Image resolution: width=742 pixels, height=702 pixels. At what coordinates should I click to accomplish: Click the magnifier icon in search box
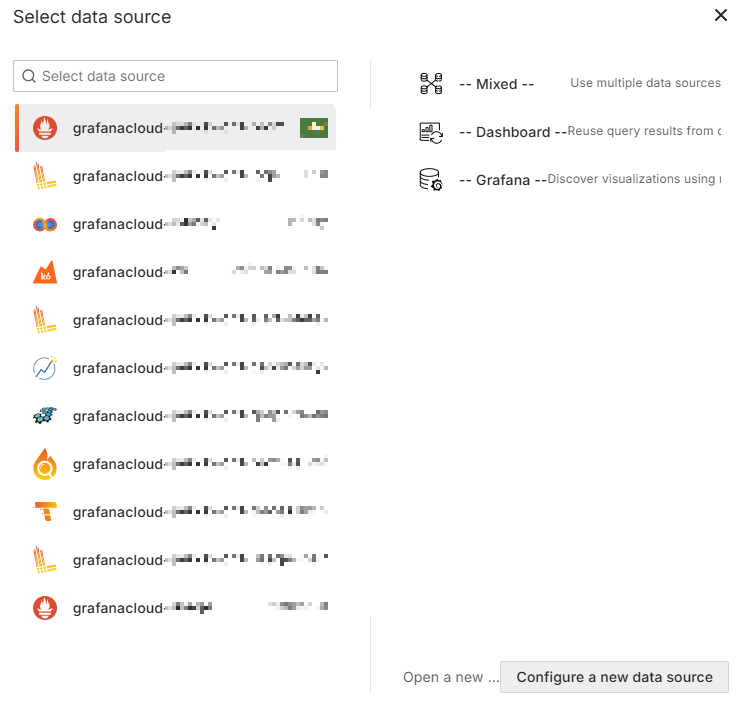click(x=29, y=76)
